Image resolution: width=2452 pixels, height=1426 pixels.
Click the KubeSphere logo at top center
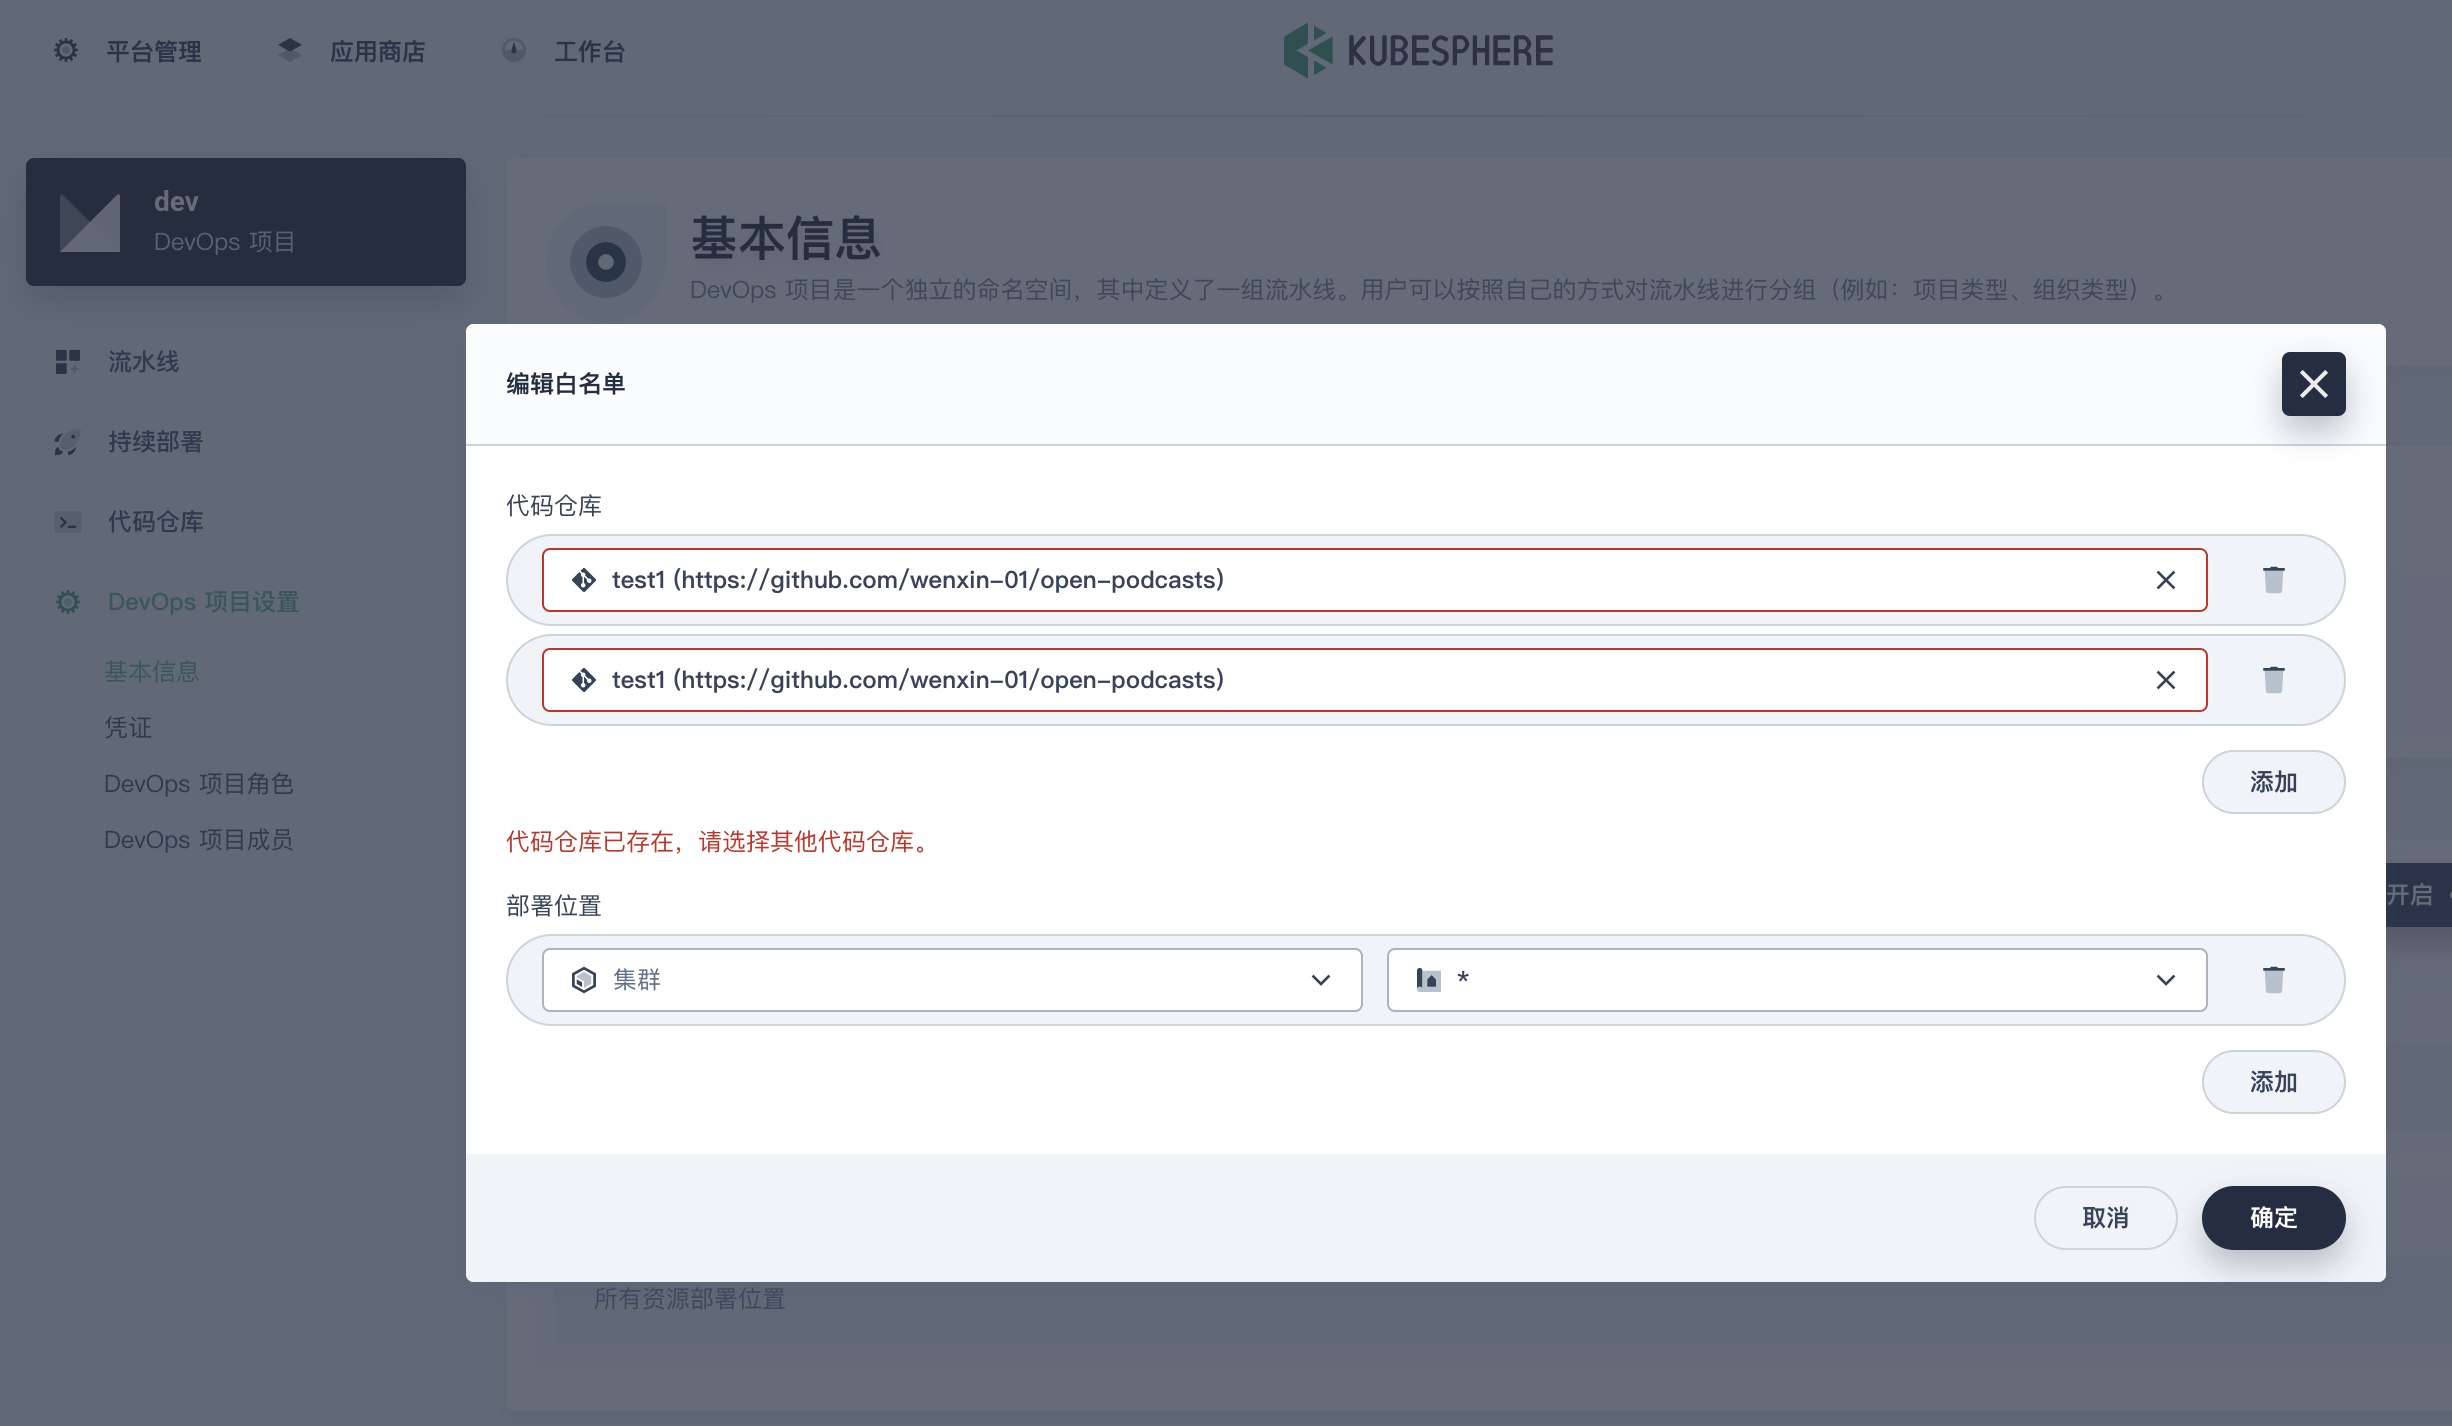(x=1418, y=50)
